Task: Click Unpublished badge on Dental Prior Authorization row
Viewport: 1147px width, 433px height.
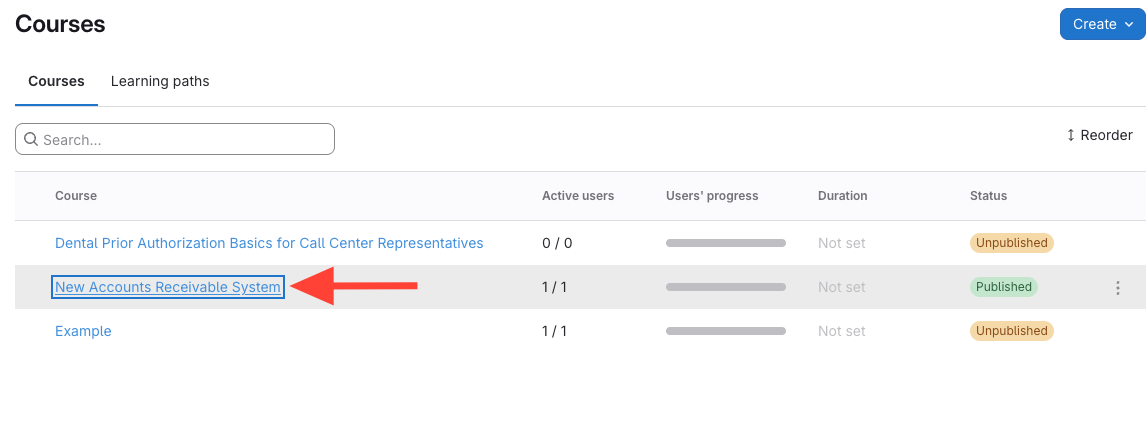Action: 1011,243
